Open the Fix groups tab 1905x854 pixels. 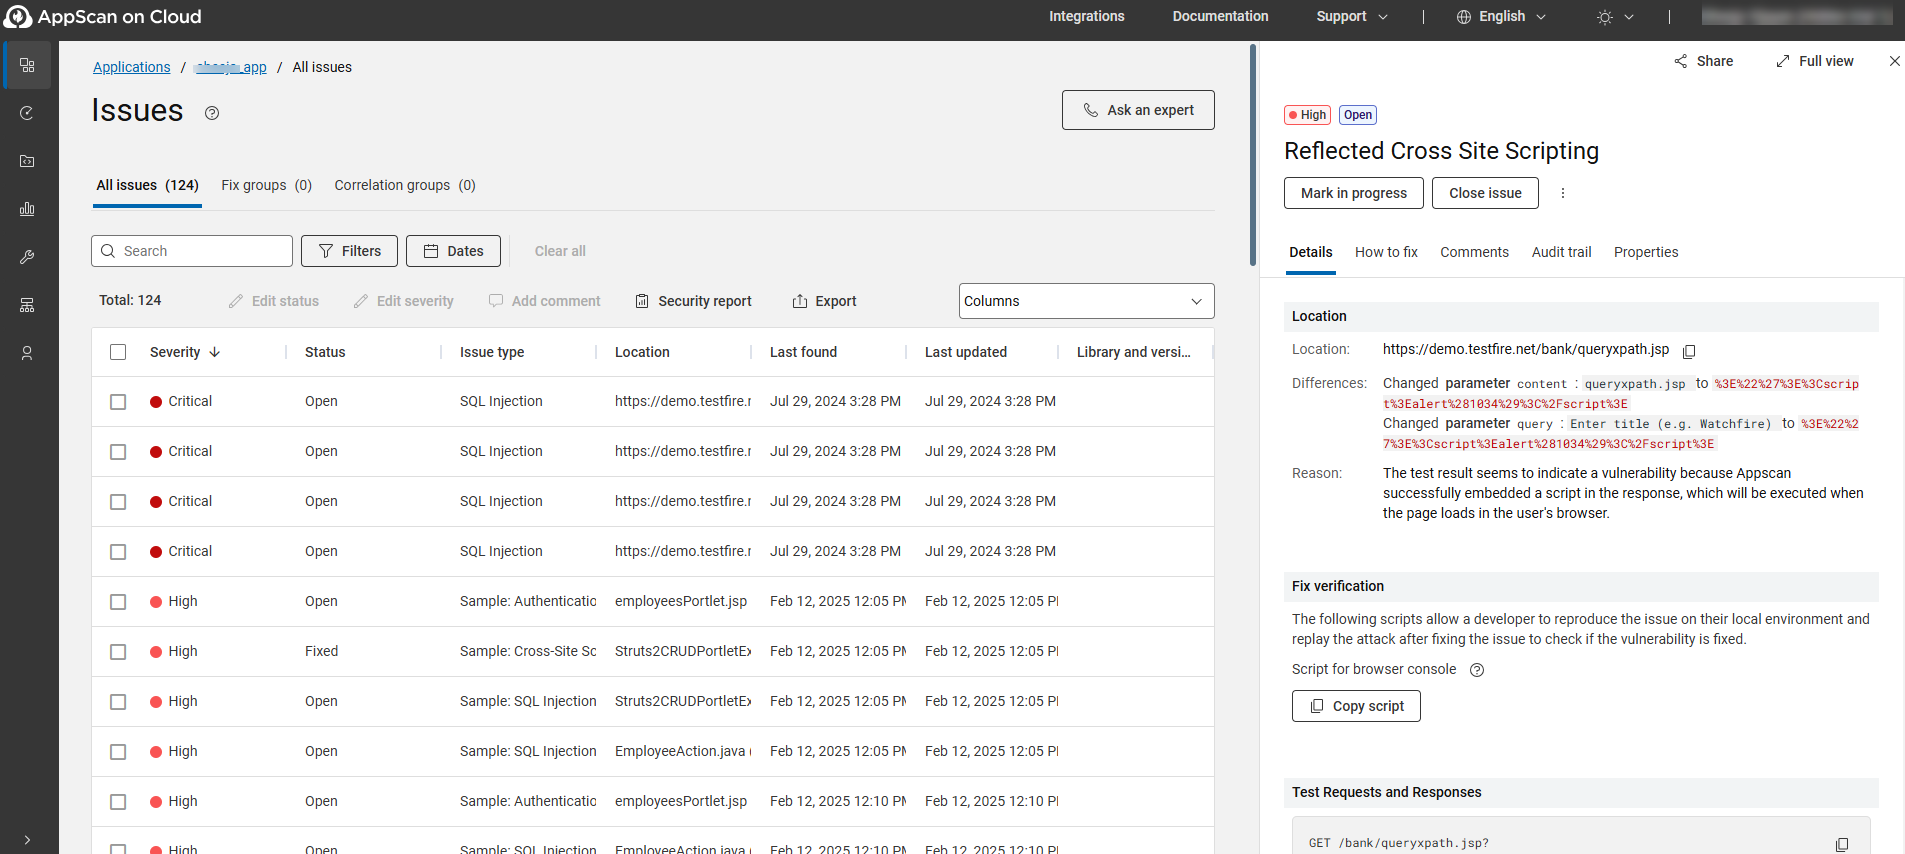tap(266, 185)
